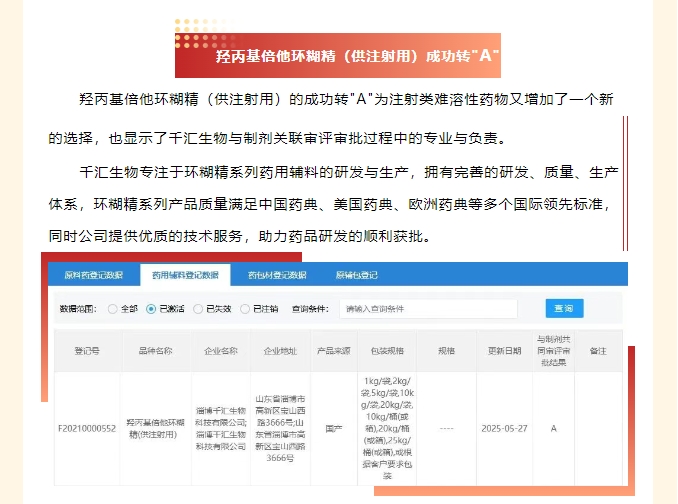Switch to the 原料药登记数据 tab
The width and height of the screenshot is (678, 504).
pyautogui.click(x=94, y=275)
